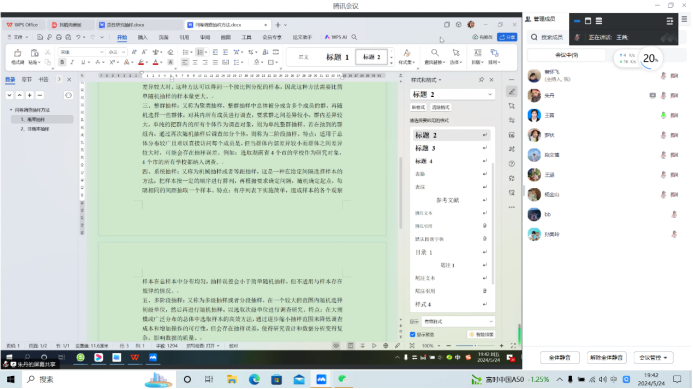Select 标题 3 in the styles list
This screenshot has width=693, height=389.
point(451,148)
